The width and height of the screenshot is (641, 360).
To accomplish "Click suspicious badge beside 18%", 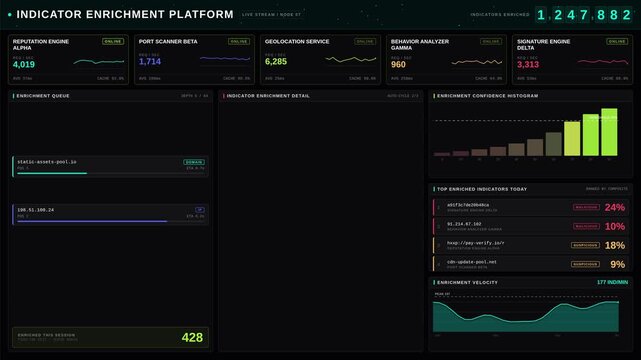I will (x=585, y=245).
